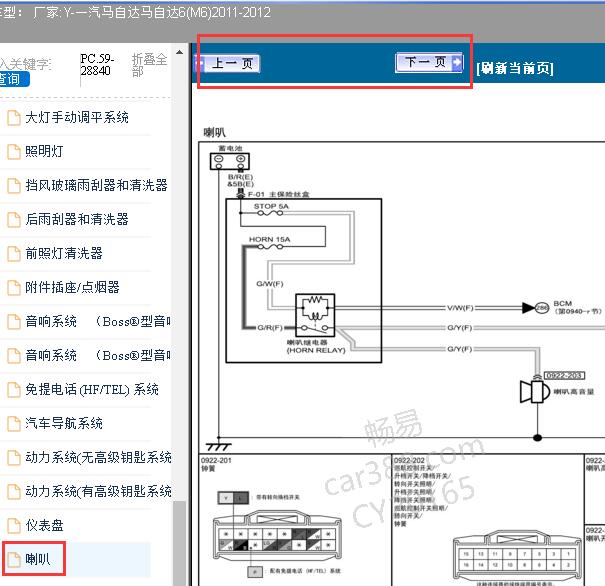
Task: Click document icon beside 喇叭
Action: point(14,559)
